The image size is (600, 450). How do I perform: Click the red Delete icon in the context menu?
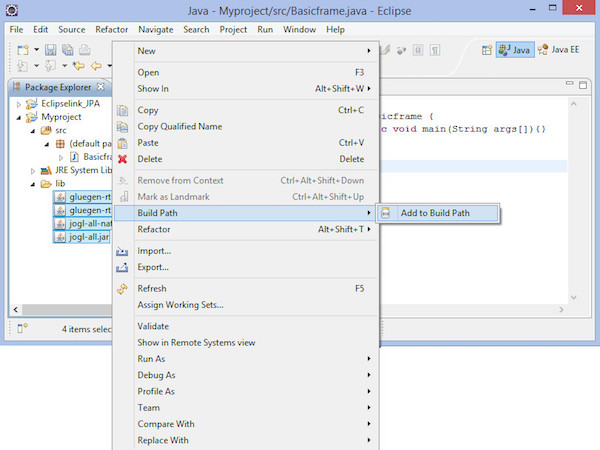tap(123, 159)
